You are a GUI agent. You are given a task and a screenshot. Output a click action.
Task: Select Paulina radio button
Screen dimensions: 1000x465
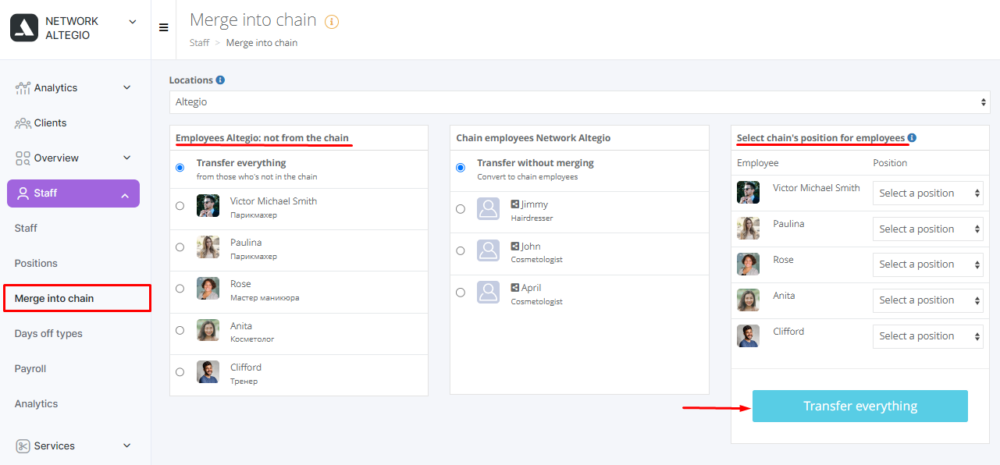180,247
